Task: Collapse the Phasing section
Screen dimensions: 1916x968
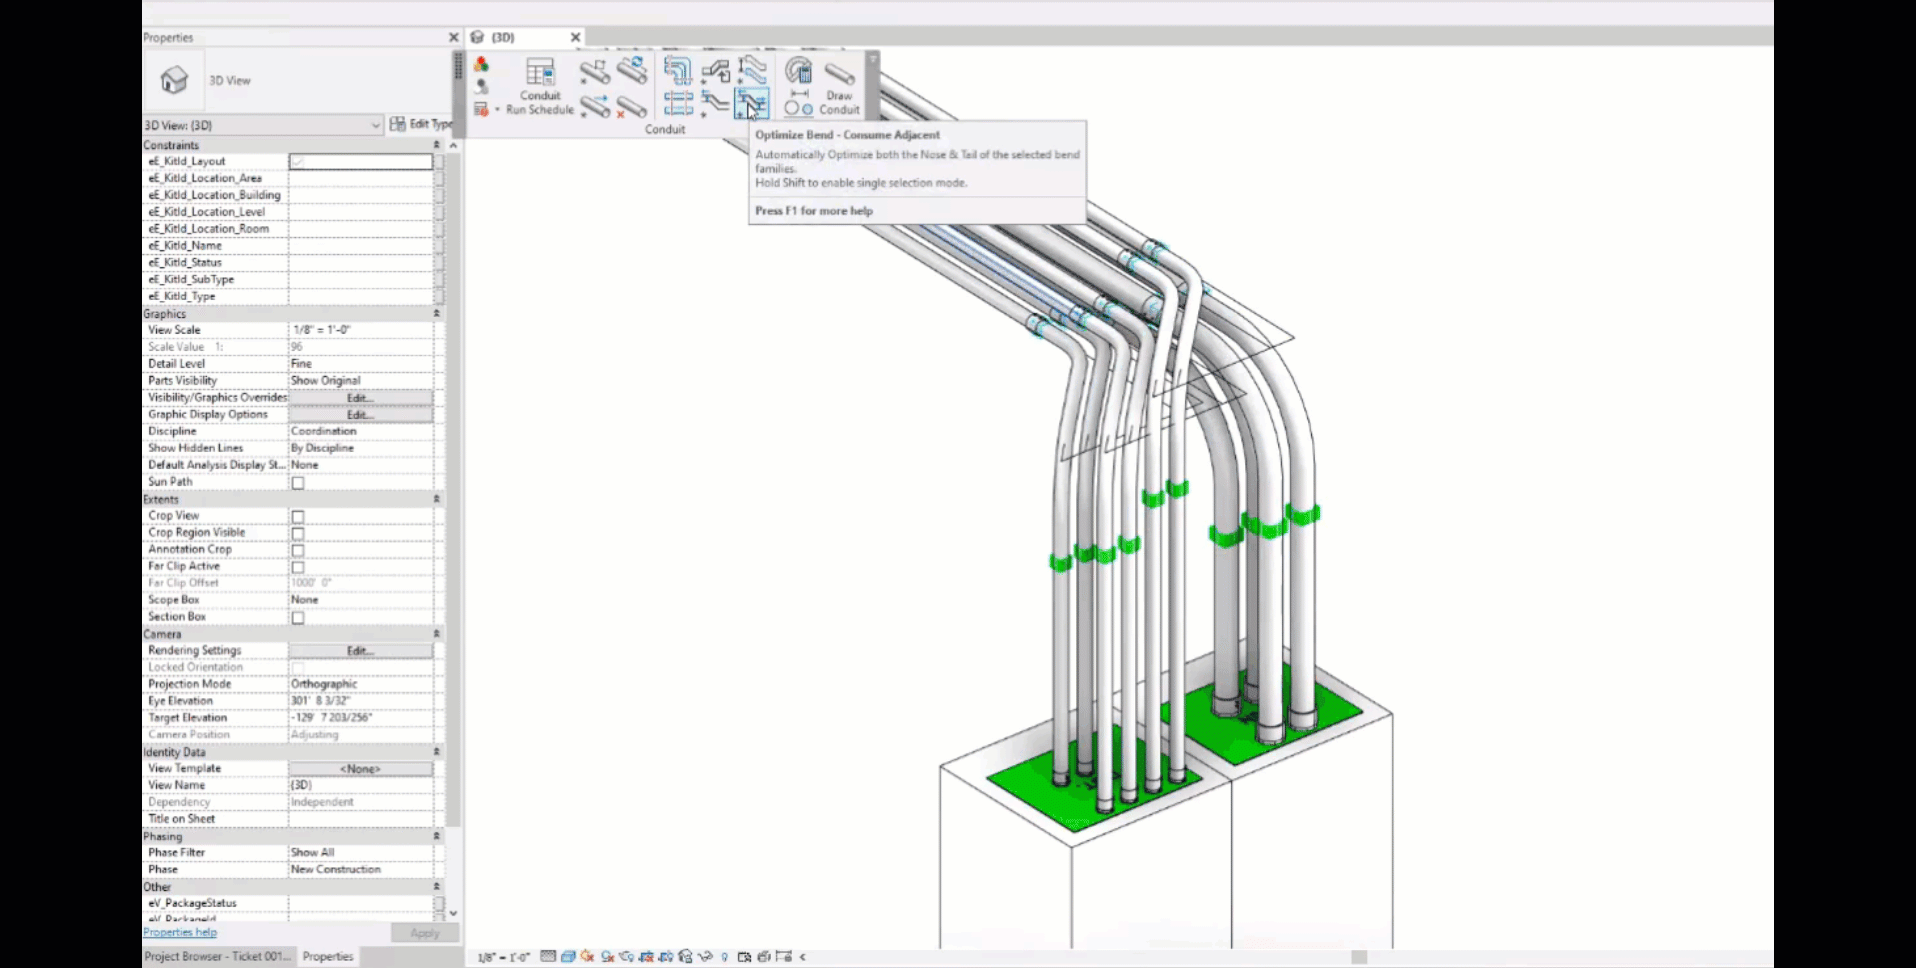Action: 436,836
